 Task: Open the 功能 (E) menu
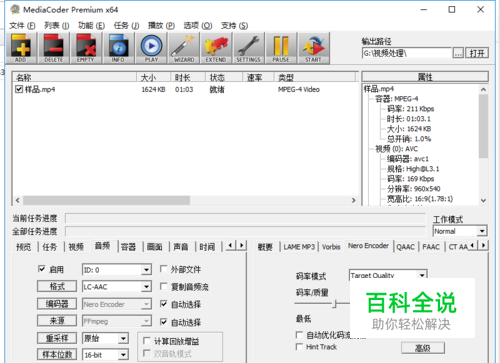pos(91,26)
